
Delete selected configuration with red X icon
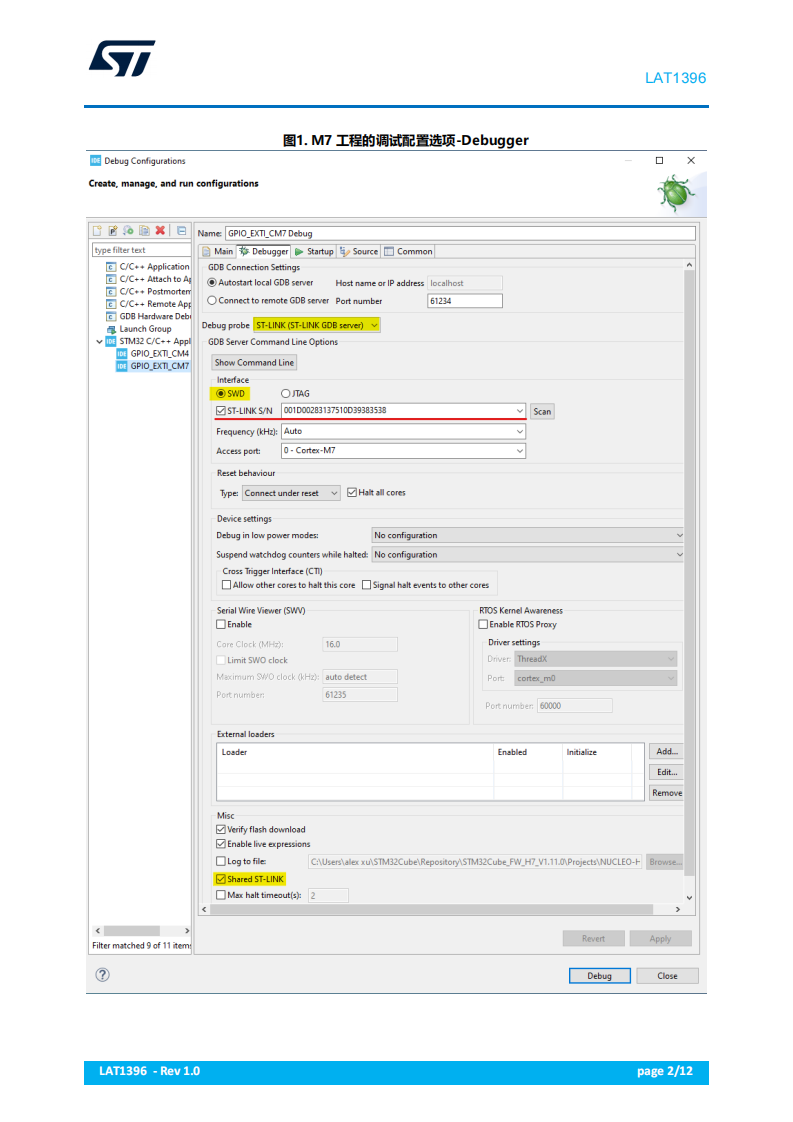coord(160,230)
